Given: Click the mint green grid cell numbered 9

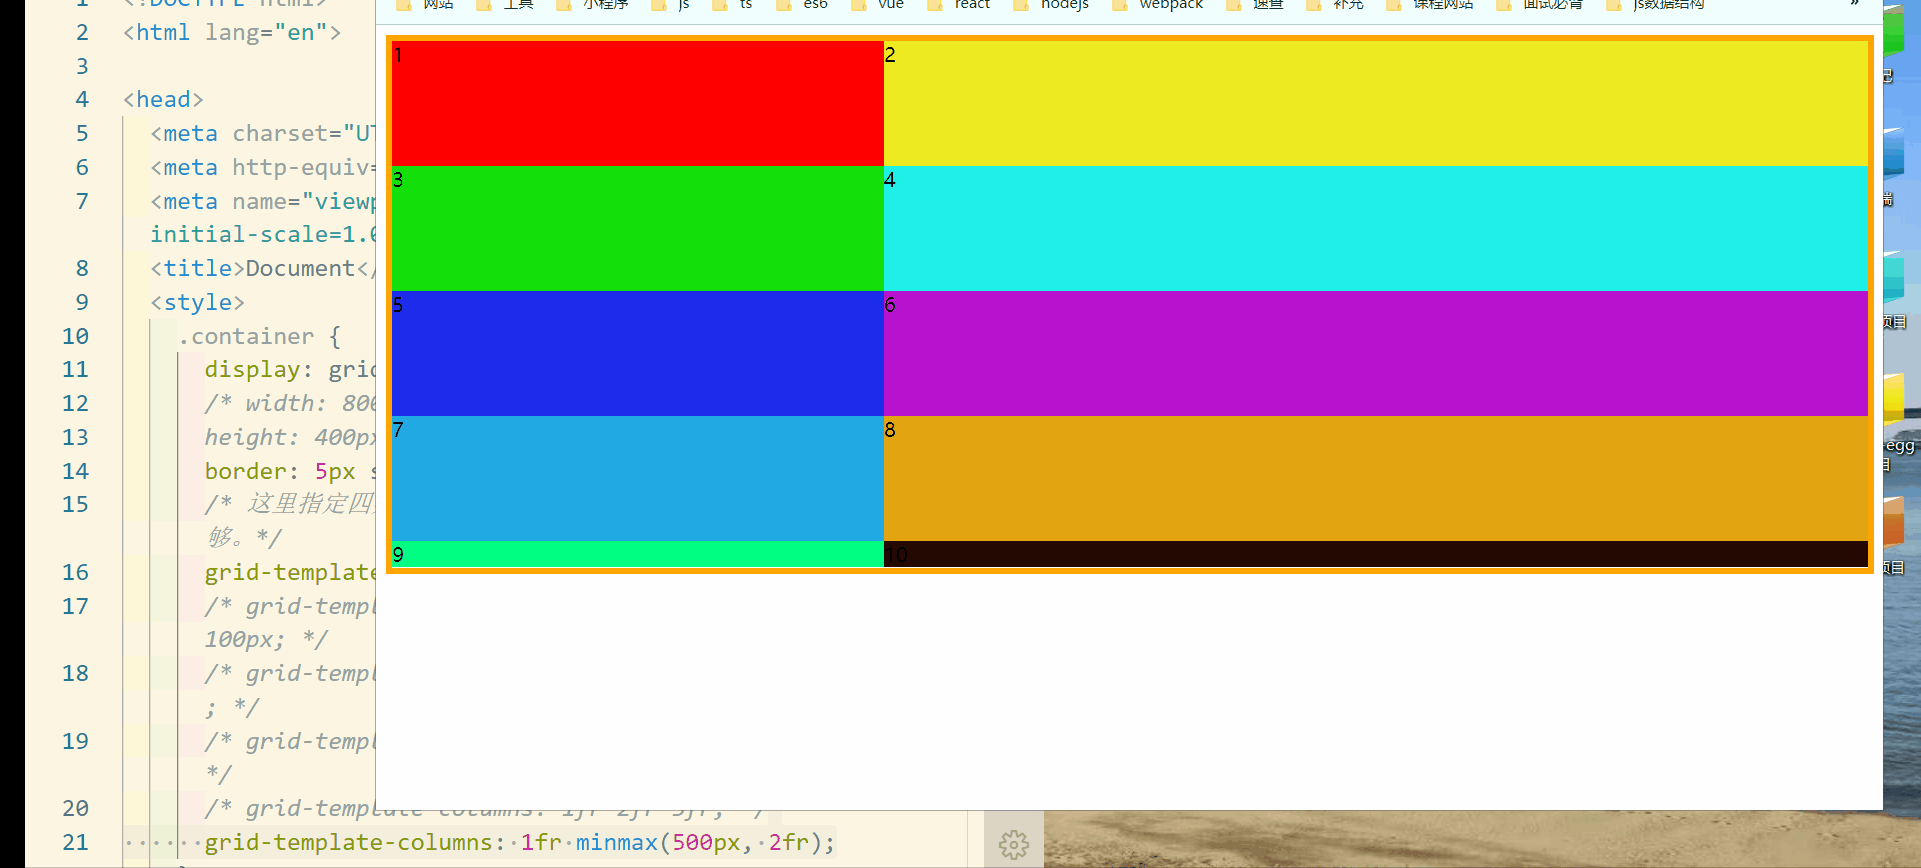Looking at the screenshot, I should point(638,554).
